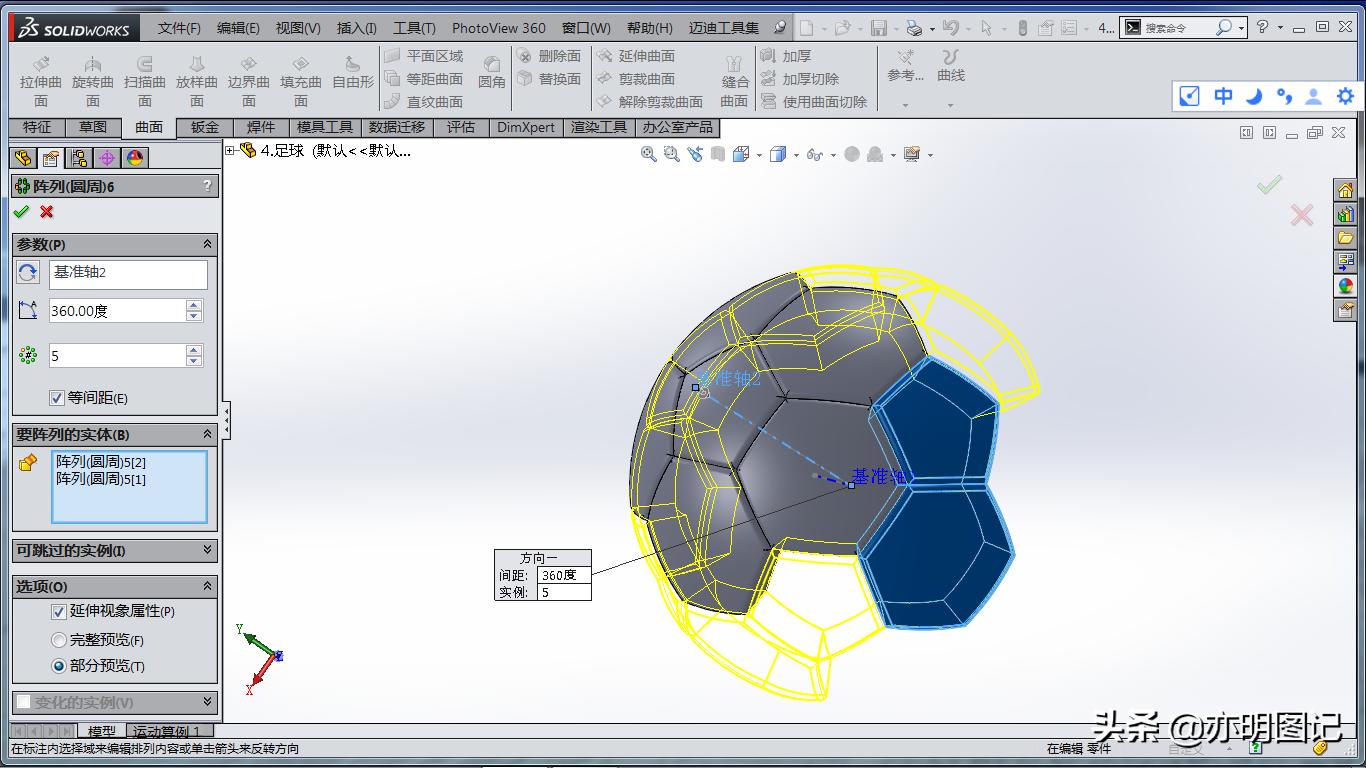Enable the 等间距(E) equal spacing checkbox

point(58,397)
